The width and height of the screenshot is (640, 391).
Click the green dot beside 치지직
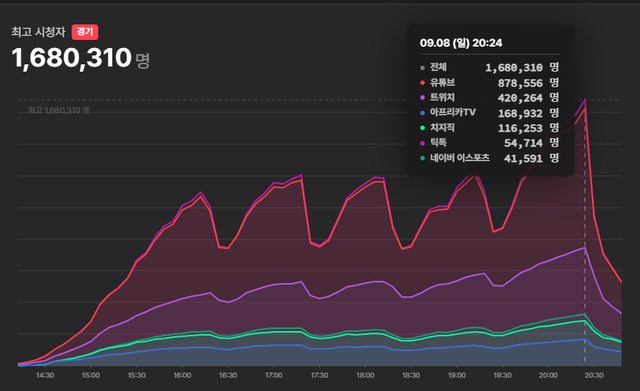tap(422, 128)
